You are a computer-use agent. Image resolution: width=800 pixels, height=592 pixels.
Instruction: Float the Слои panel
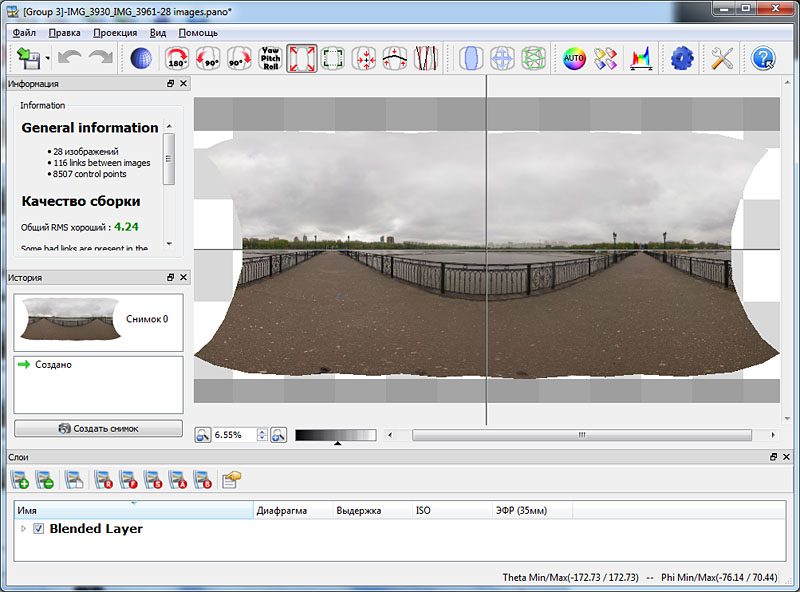coord(773,457)
